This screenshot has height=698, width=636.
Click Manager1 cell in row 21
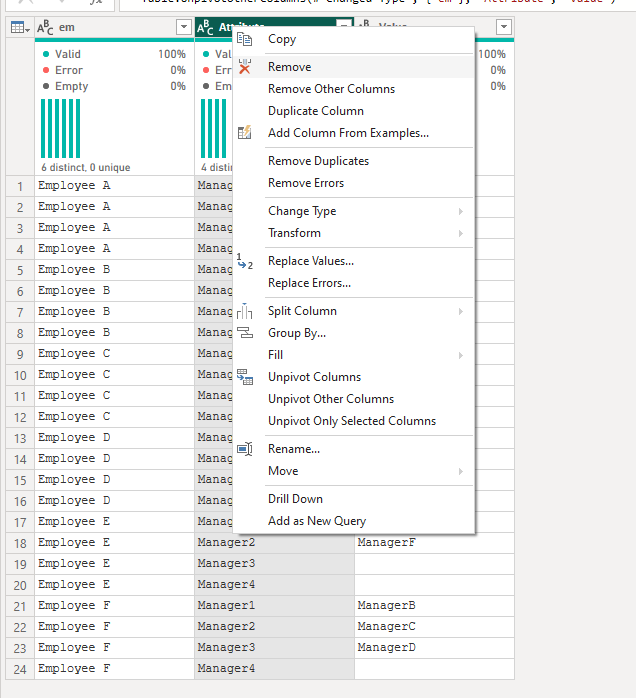tap(274, 606)
